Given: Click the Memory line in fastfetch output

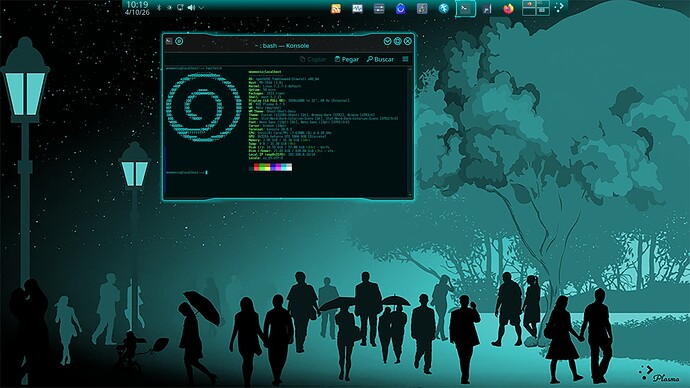Looking at the screenshot, I should point(279,140).
